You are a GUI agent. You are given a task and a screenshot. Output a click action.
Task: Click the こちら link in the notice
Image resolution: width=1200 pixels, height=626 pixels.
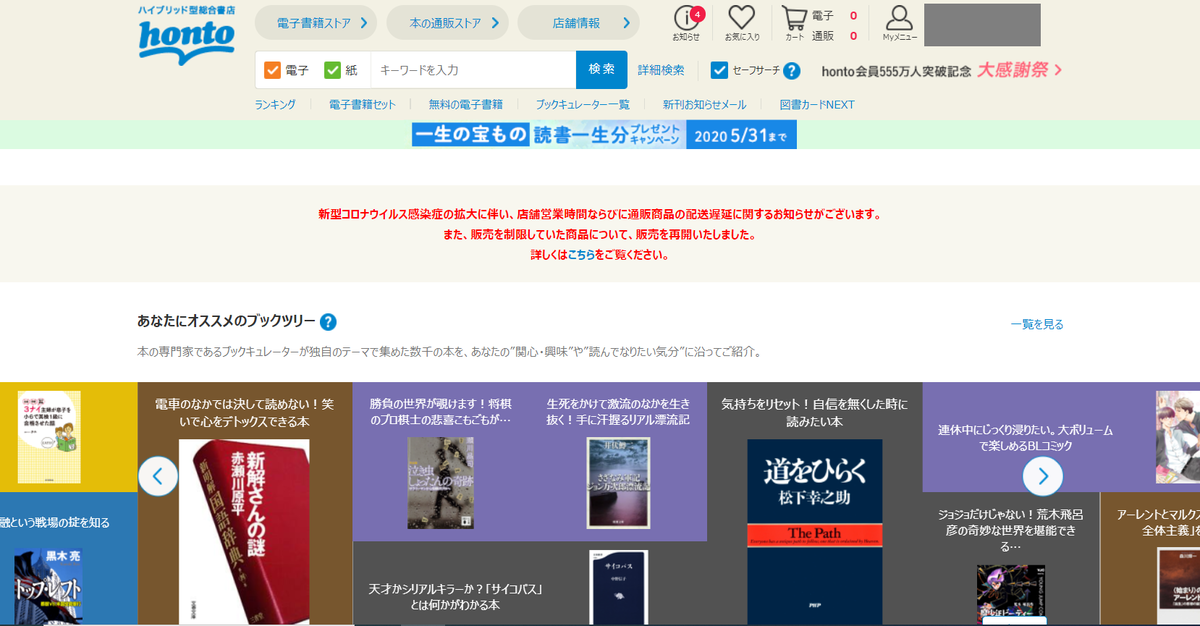point(581,255)
